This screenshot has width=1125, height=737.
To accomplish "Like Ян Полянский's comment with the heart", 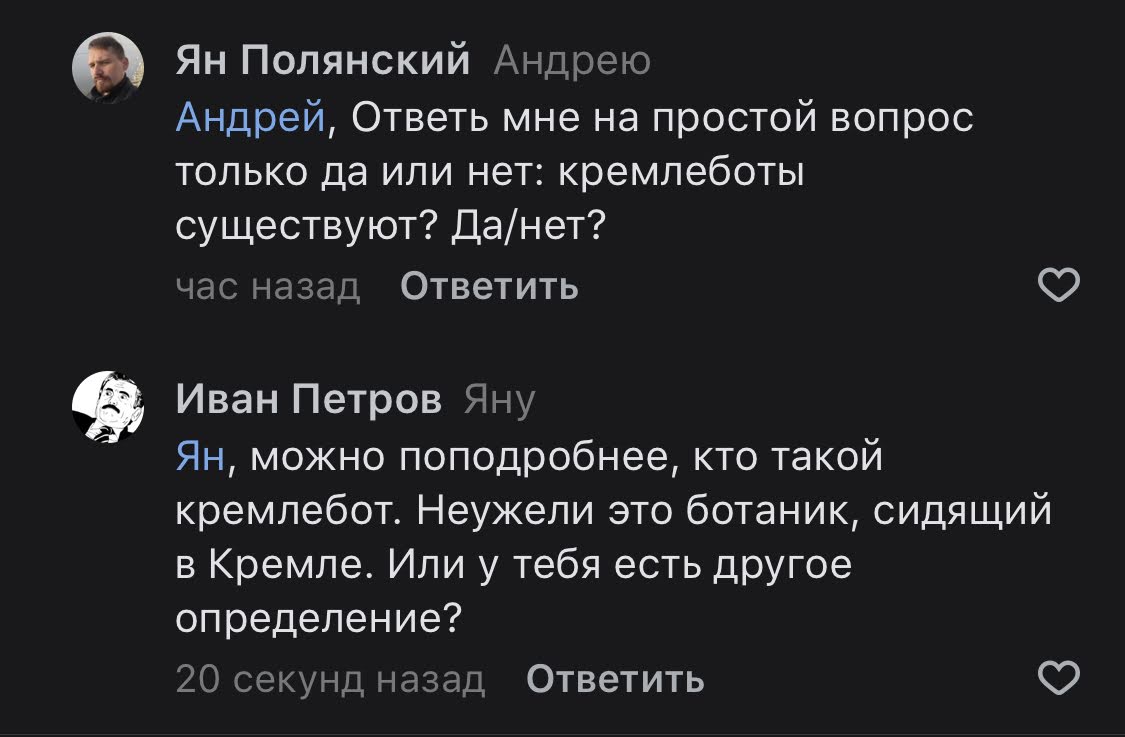I will [1060, 287].
